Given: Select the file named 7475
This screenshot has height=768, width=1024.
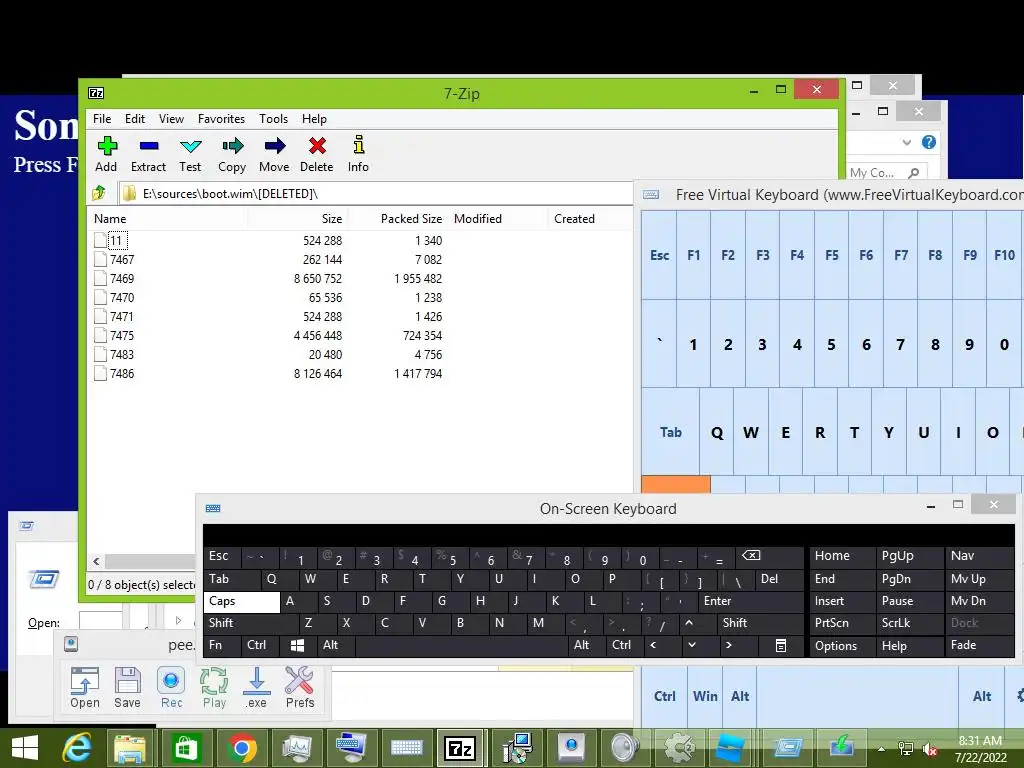Looking at the screenshot, I should point(121,336).
